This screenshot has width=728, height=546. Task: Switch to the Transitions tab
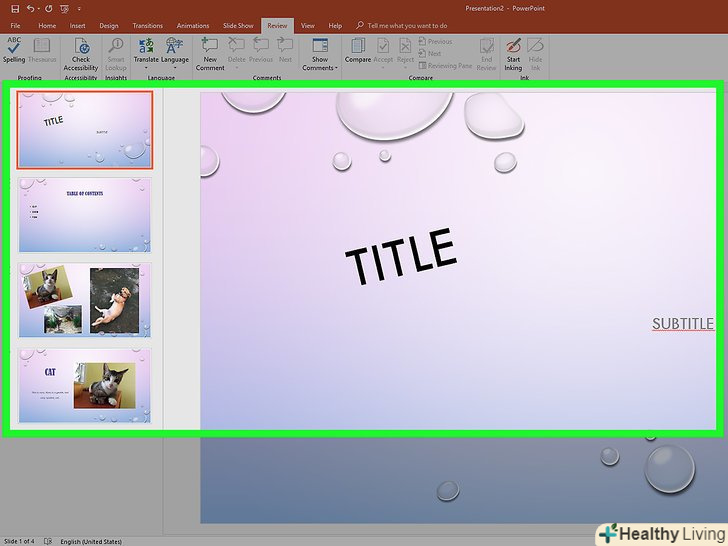pos(147,26)
